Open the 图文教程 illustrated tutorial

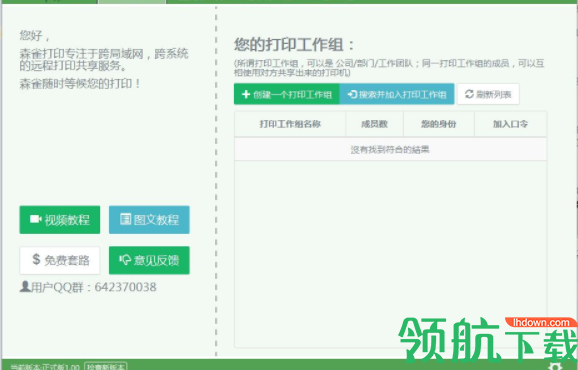(149, 220)
